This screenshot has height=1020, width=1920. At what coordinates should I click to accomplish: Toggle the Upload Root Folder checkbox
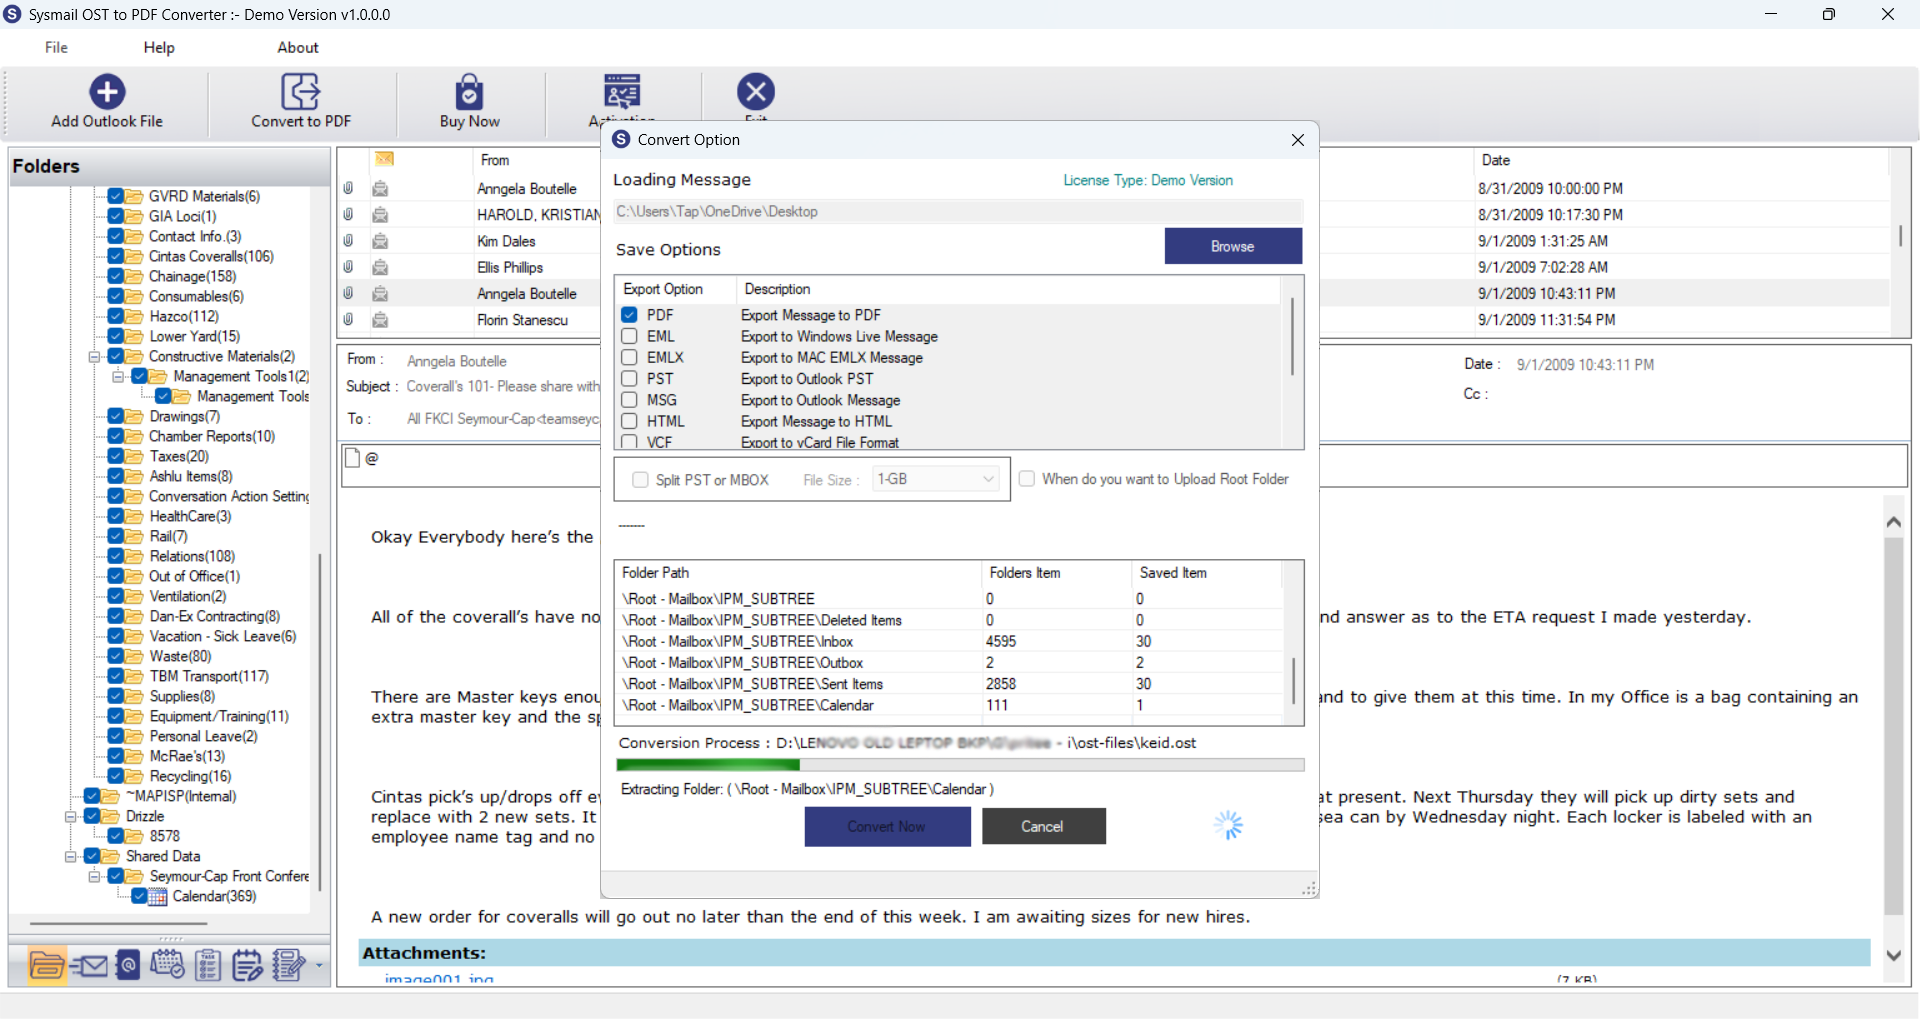click(1026, 479)
